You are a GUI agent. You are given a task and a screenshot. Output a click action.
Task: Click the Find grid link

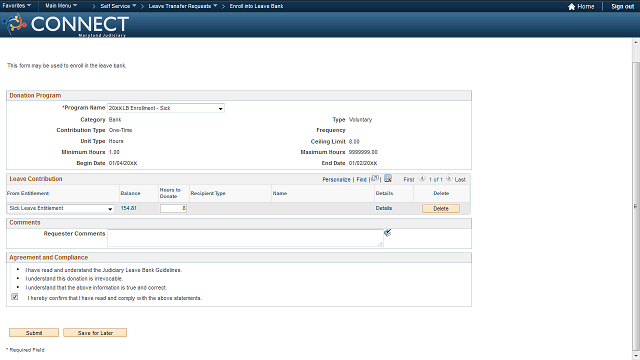tap(361, 180)
